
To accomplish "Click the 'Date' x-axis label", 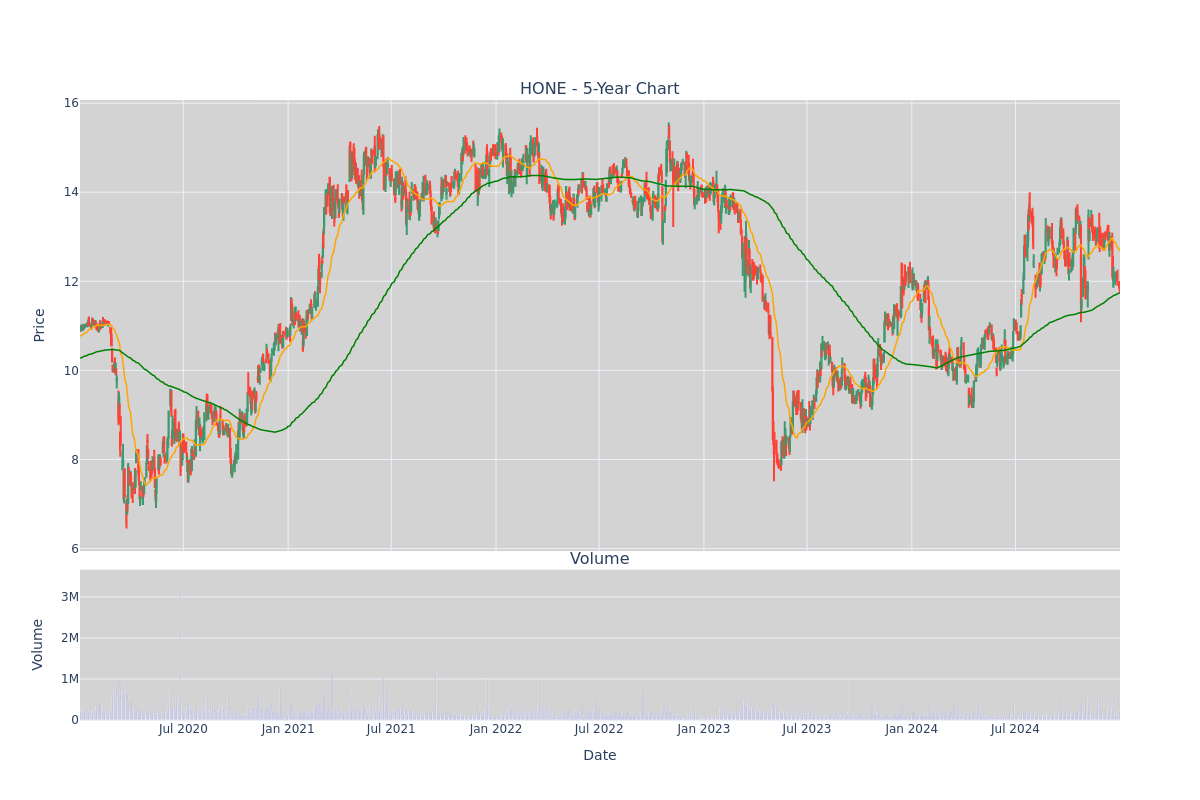I will click(x=599, y=756).
